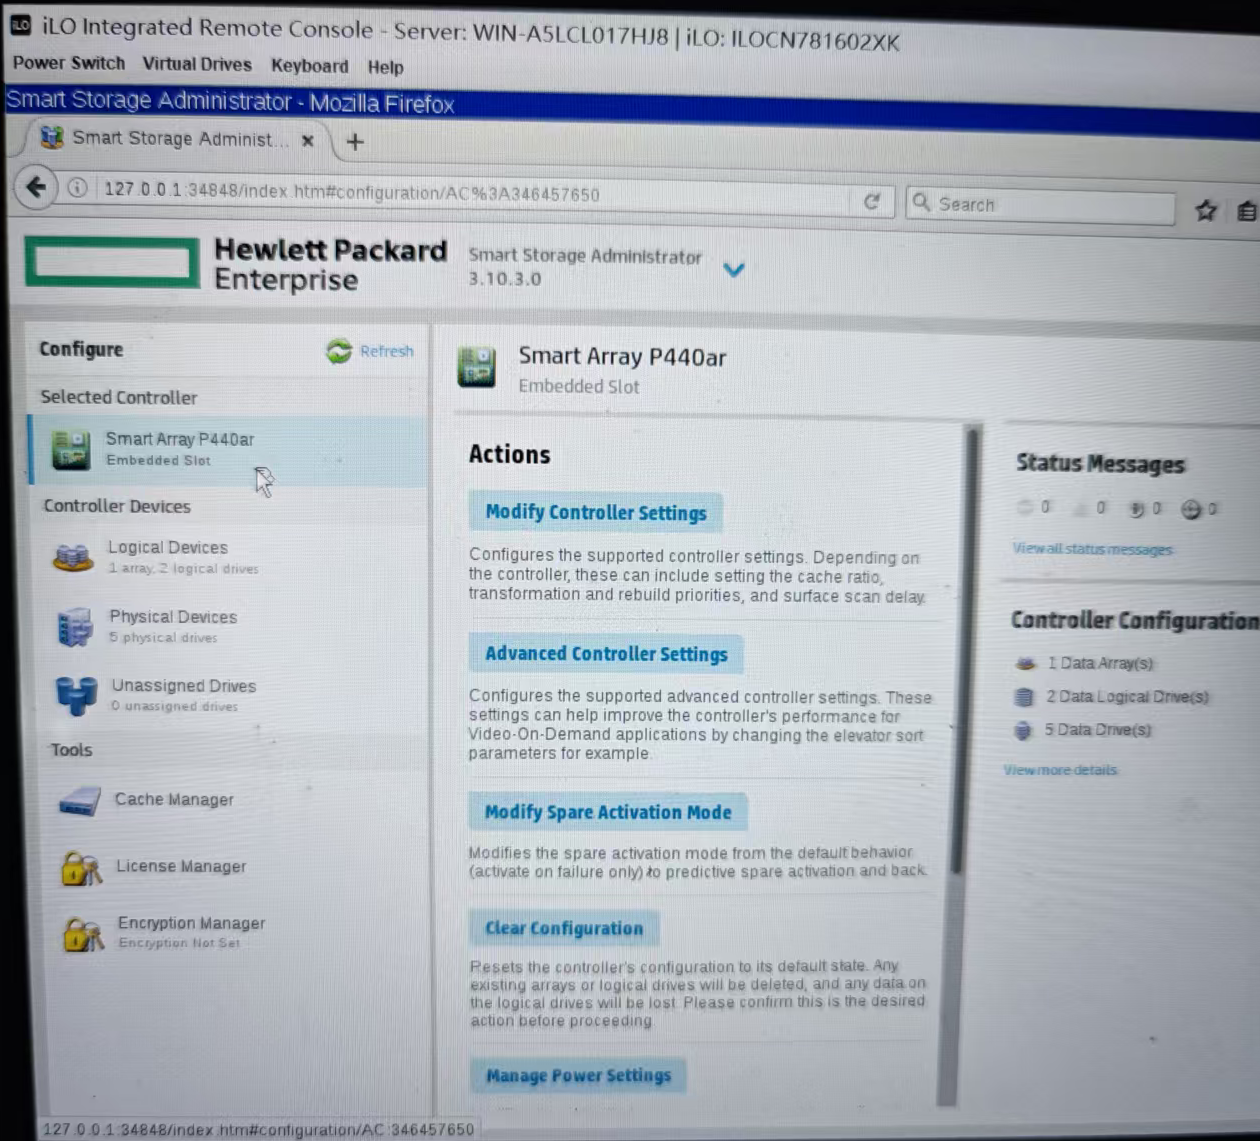Screen dimensions: 1260x1141
Task: Click the Logical Devices icon
Action: point(73,556)
